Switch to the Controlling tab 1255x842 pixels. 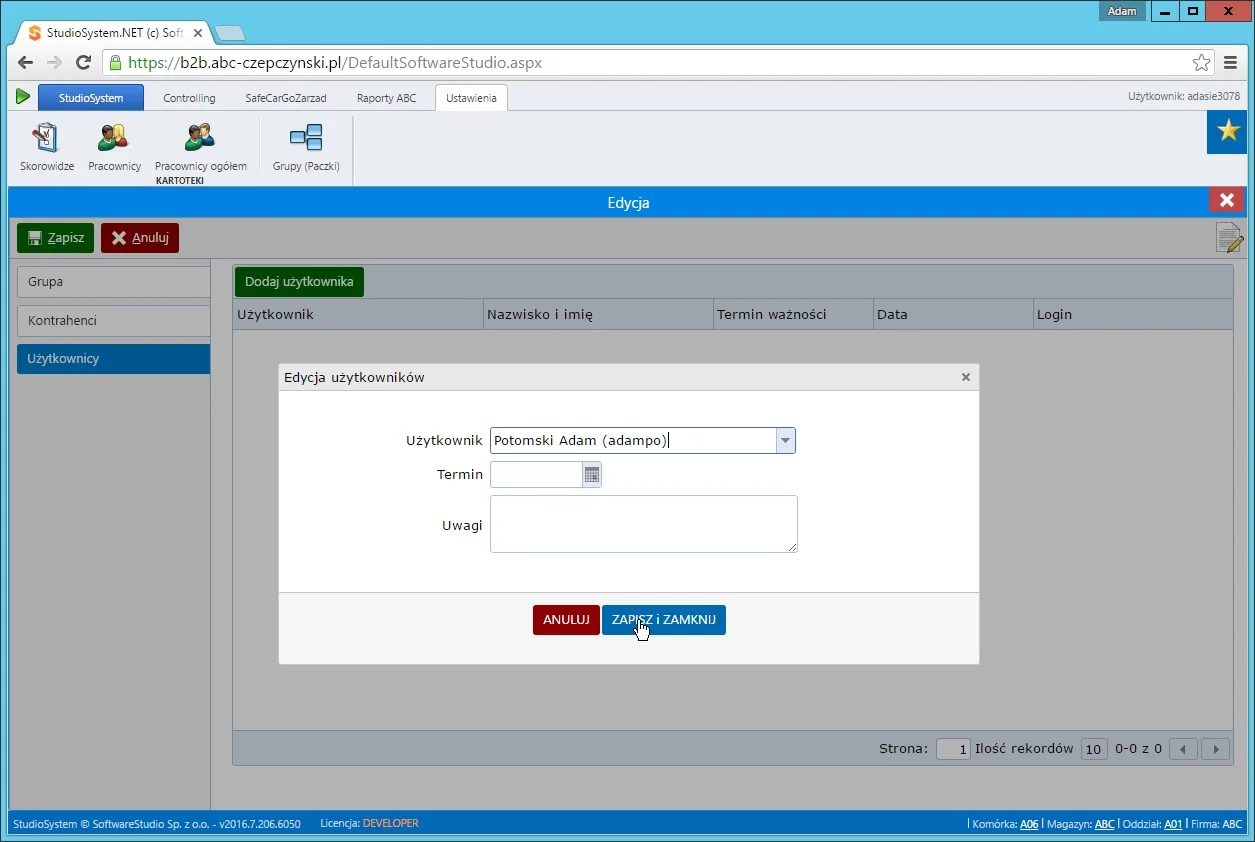pyautogui.click(x=189, y=98)
